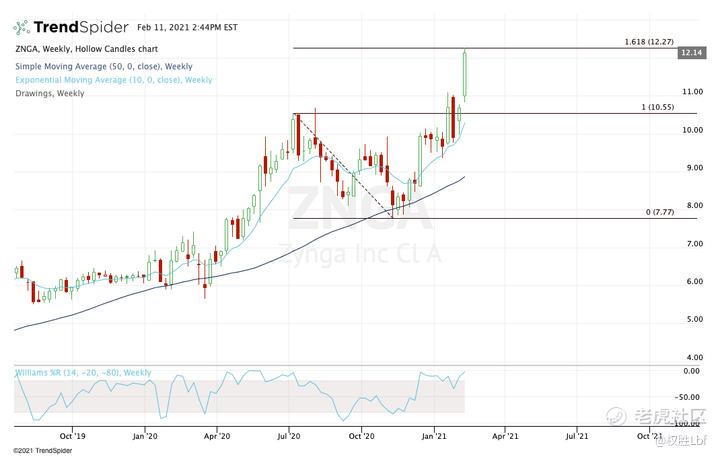The height and width of the screenshot is (457, 720).
Task: Click the 7.00 price axis label
Action: [x=695, y=244]
